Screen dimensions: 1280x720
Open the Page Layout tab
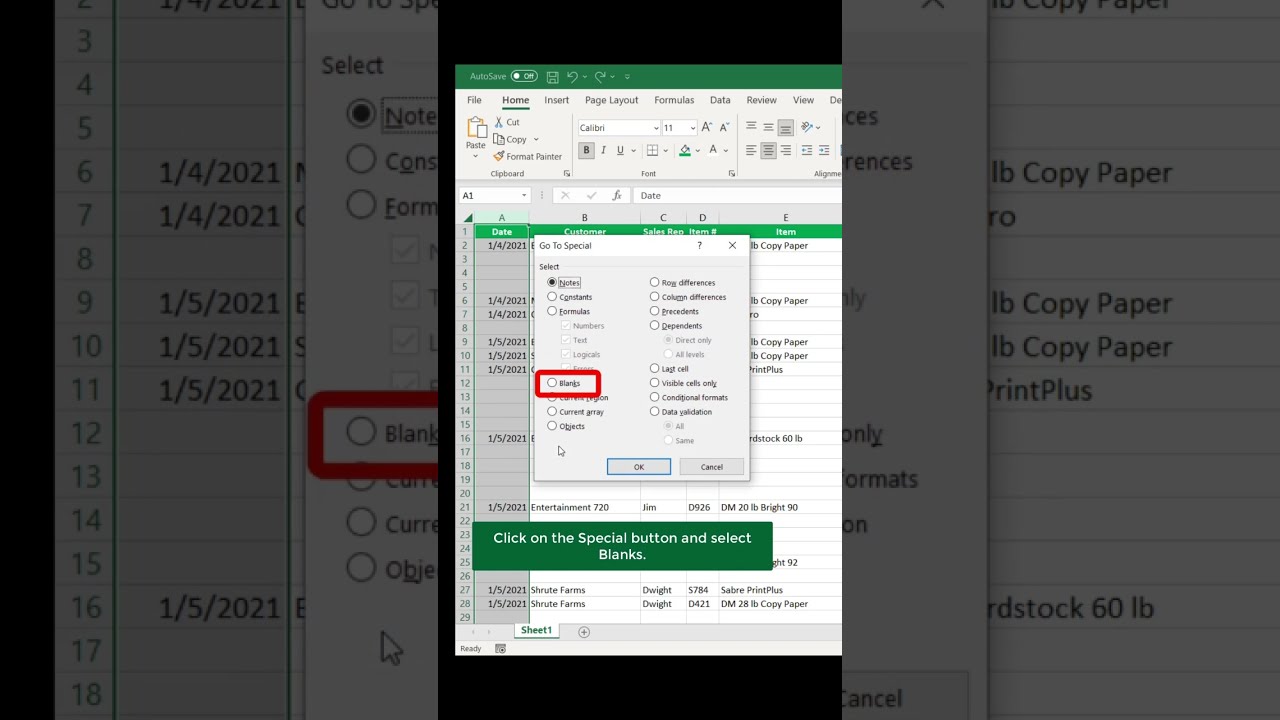point(611,100)
